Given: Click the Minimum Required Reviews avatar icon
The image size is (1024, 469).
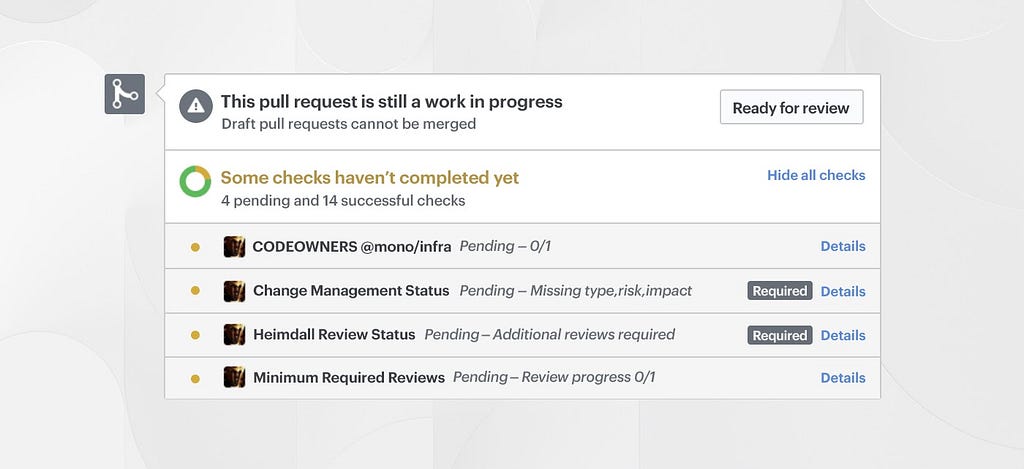Looking at the screenshot, I should click(x=234, y=377).
